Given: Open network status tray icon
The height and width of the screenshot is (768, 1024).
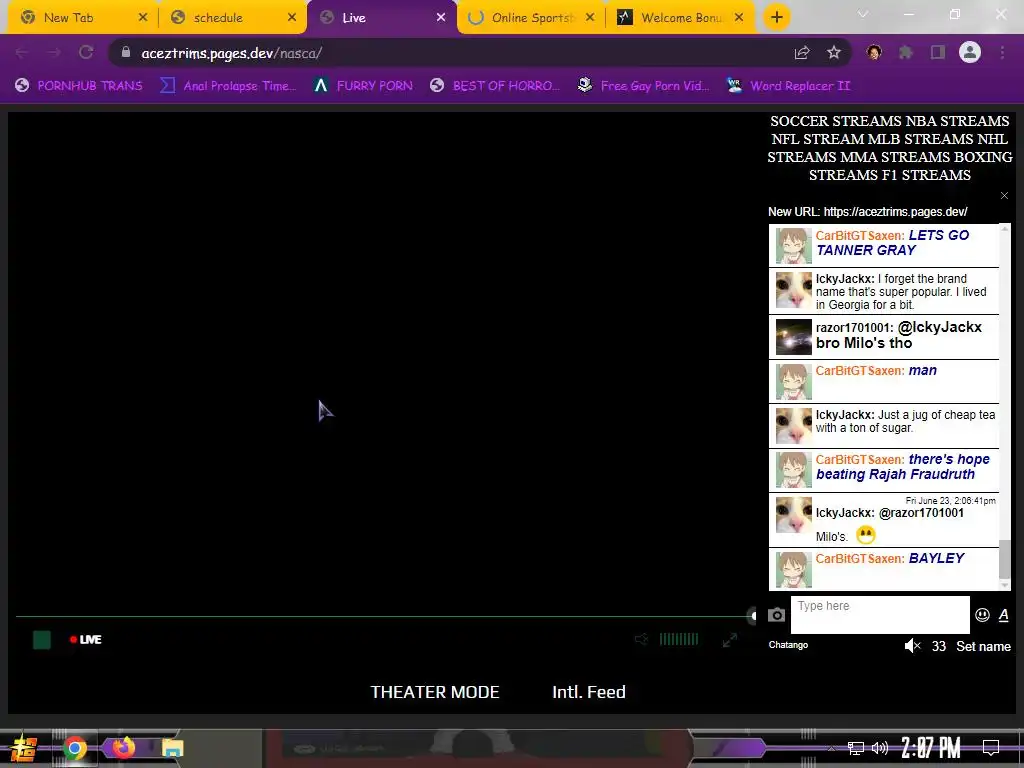Looking at the screenshot, I should tap(855, 748).
